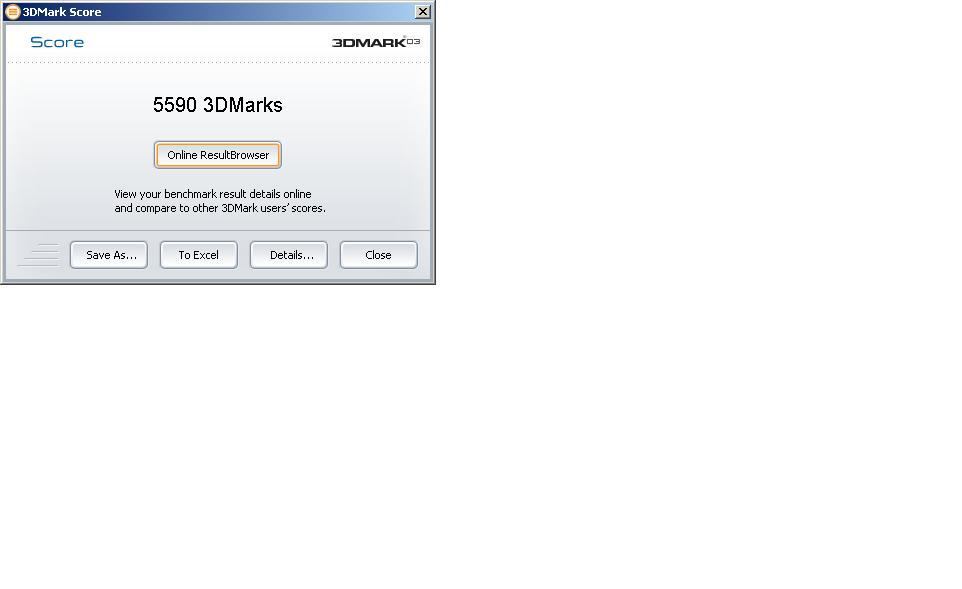Click the 3DMARK03 logo
Screen dimensions: 962x589
pyautogui.click(x=376, y=42)
